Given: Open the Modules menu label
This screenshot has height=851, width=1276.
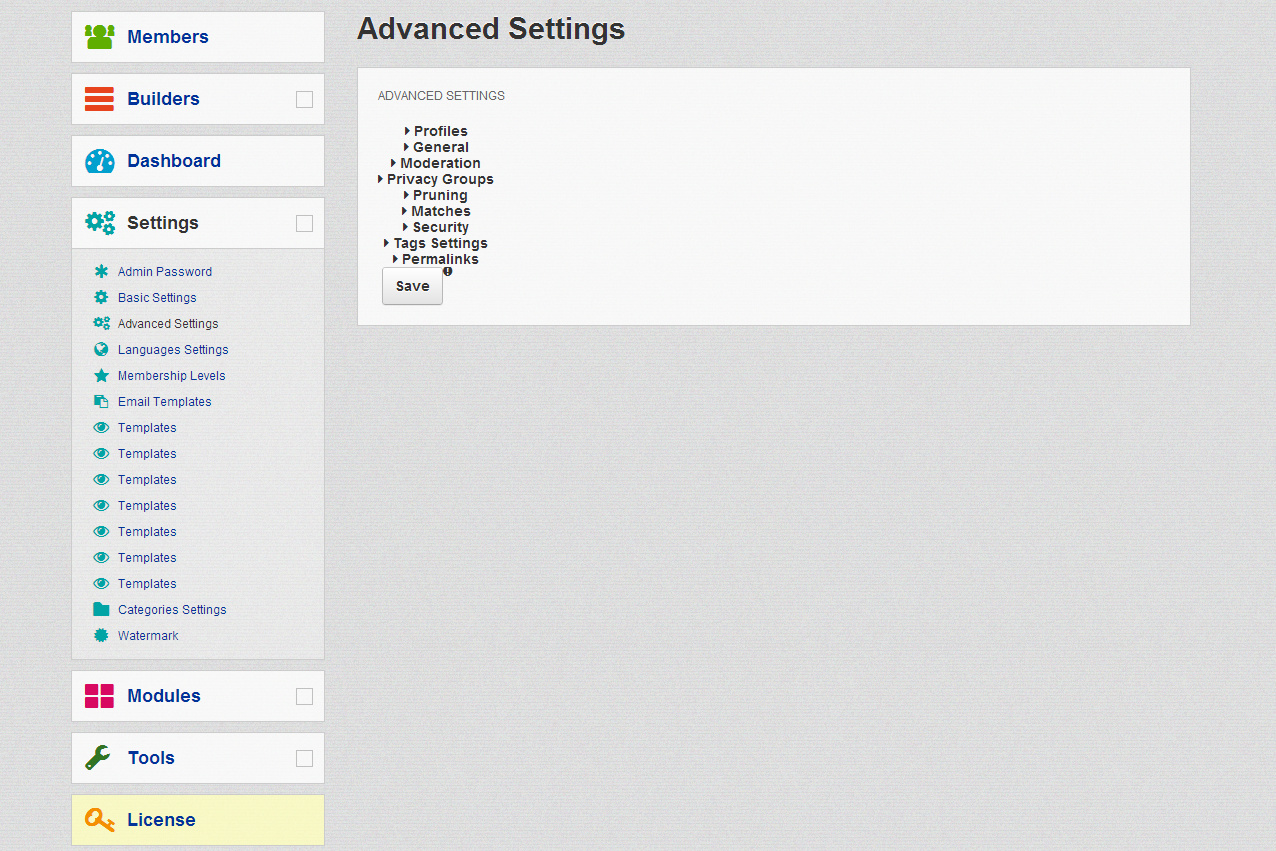Looking at the screenshot, I should point(164,696).
